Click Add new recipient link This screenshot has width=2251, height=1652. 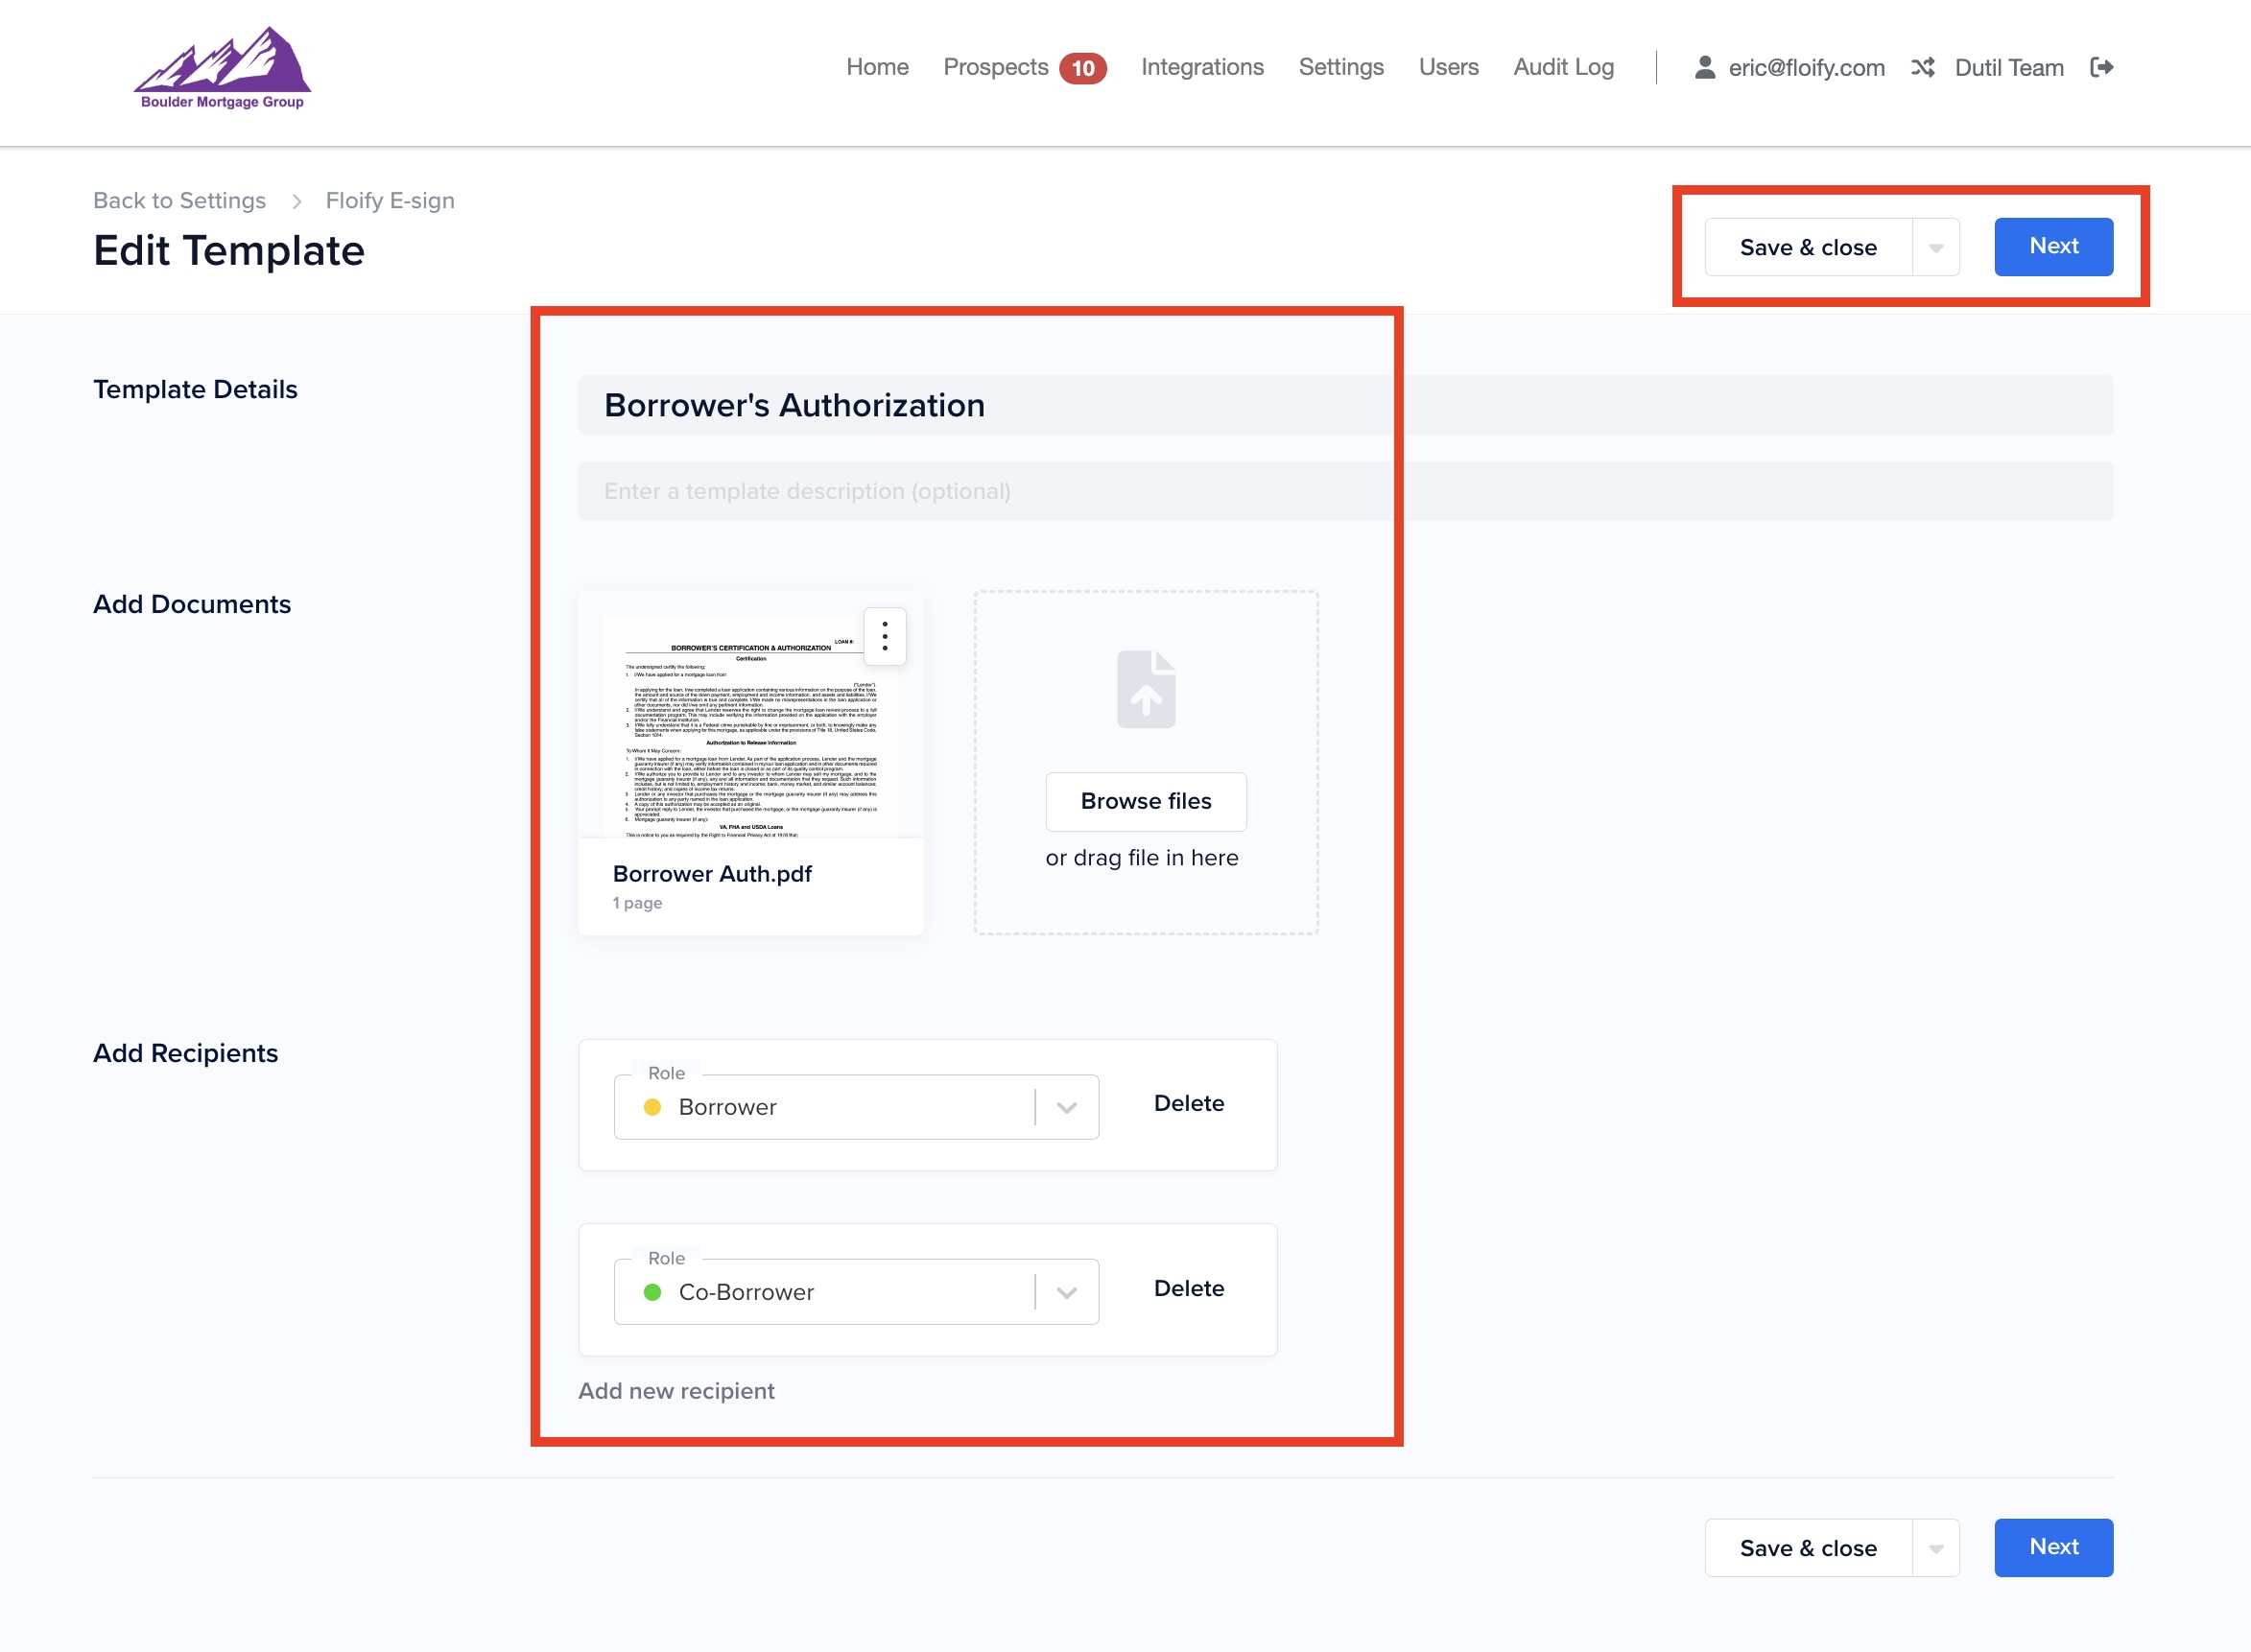[x=676, y=1391]
